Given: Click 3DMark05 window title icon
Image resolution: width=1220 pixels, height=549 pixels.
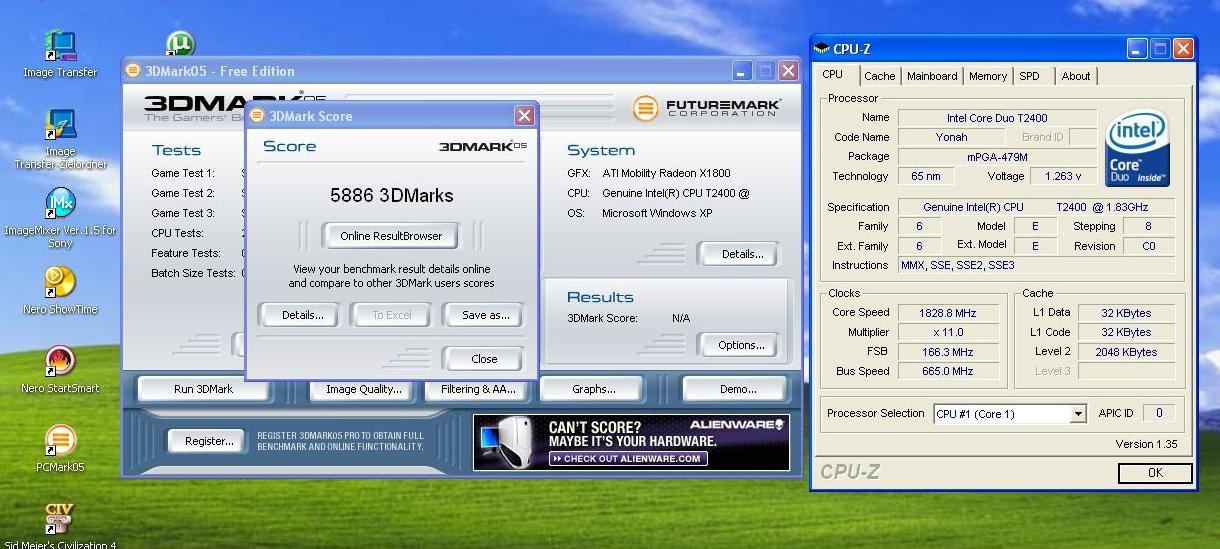Looking at the screenshot, I should coord(134,71).
